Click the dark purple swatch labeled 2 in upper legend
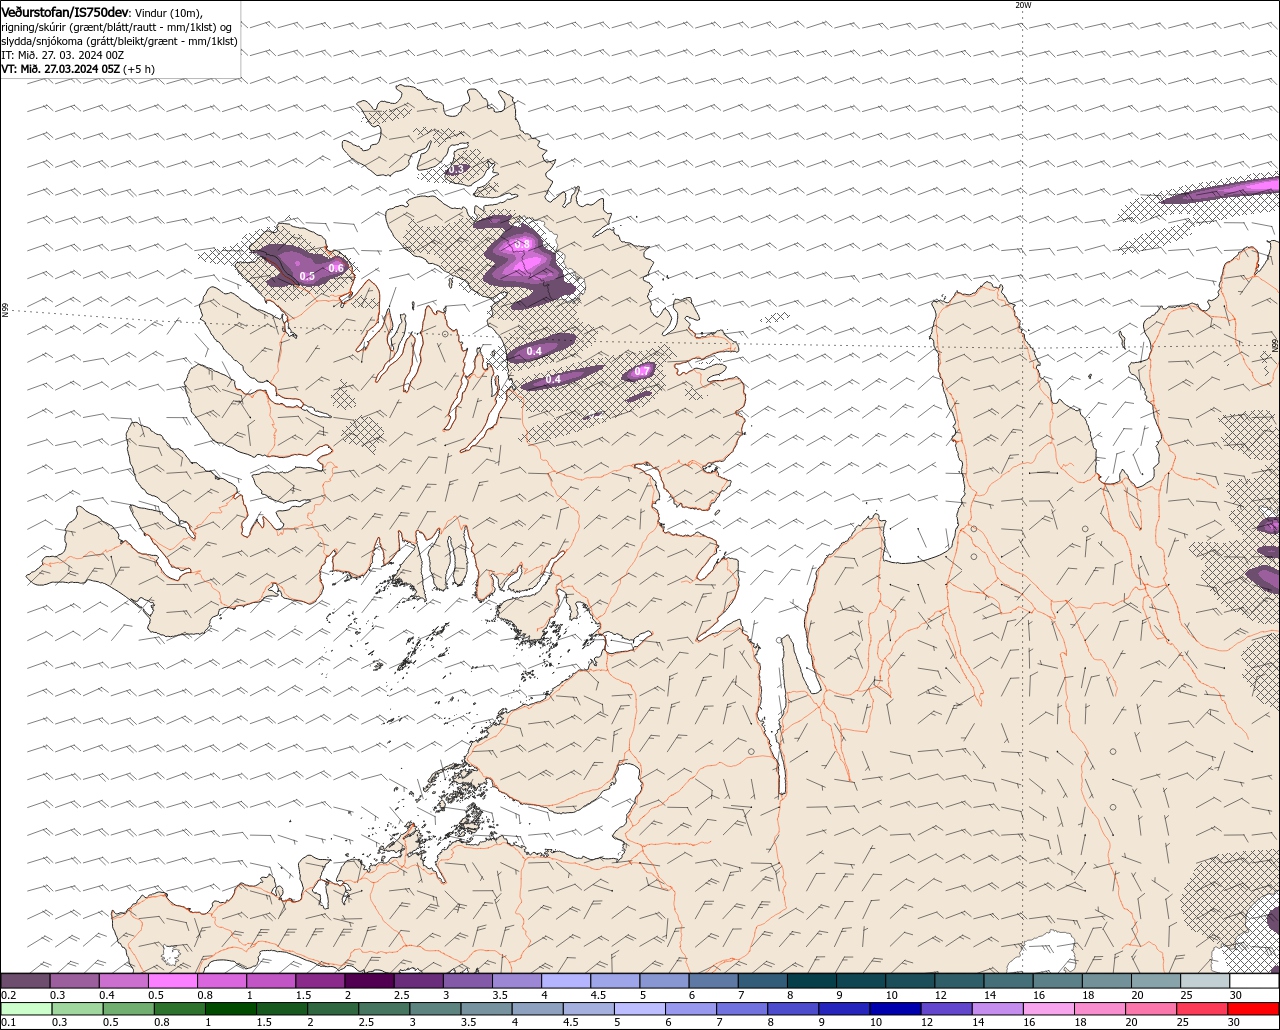This screenshot has width=1280, height=1030. point(369,981)
